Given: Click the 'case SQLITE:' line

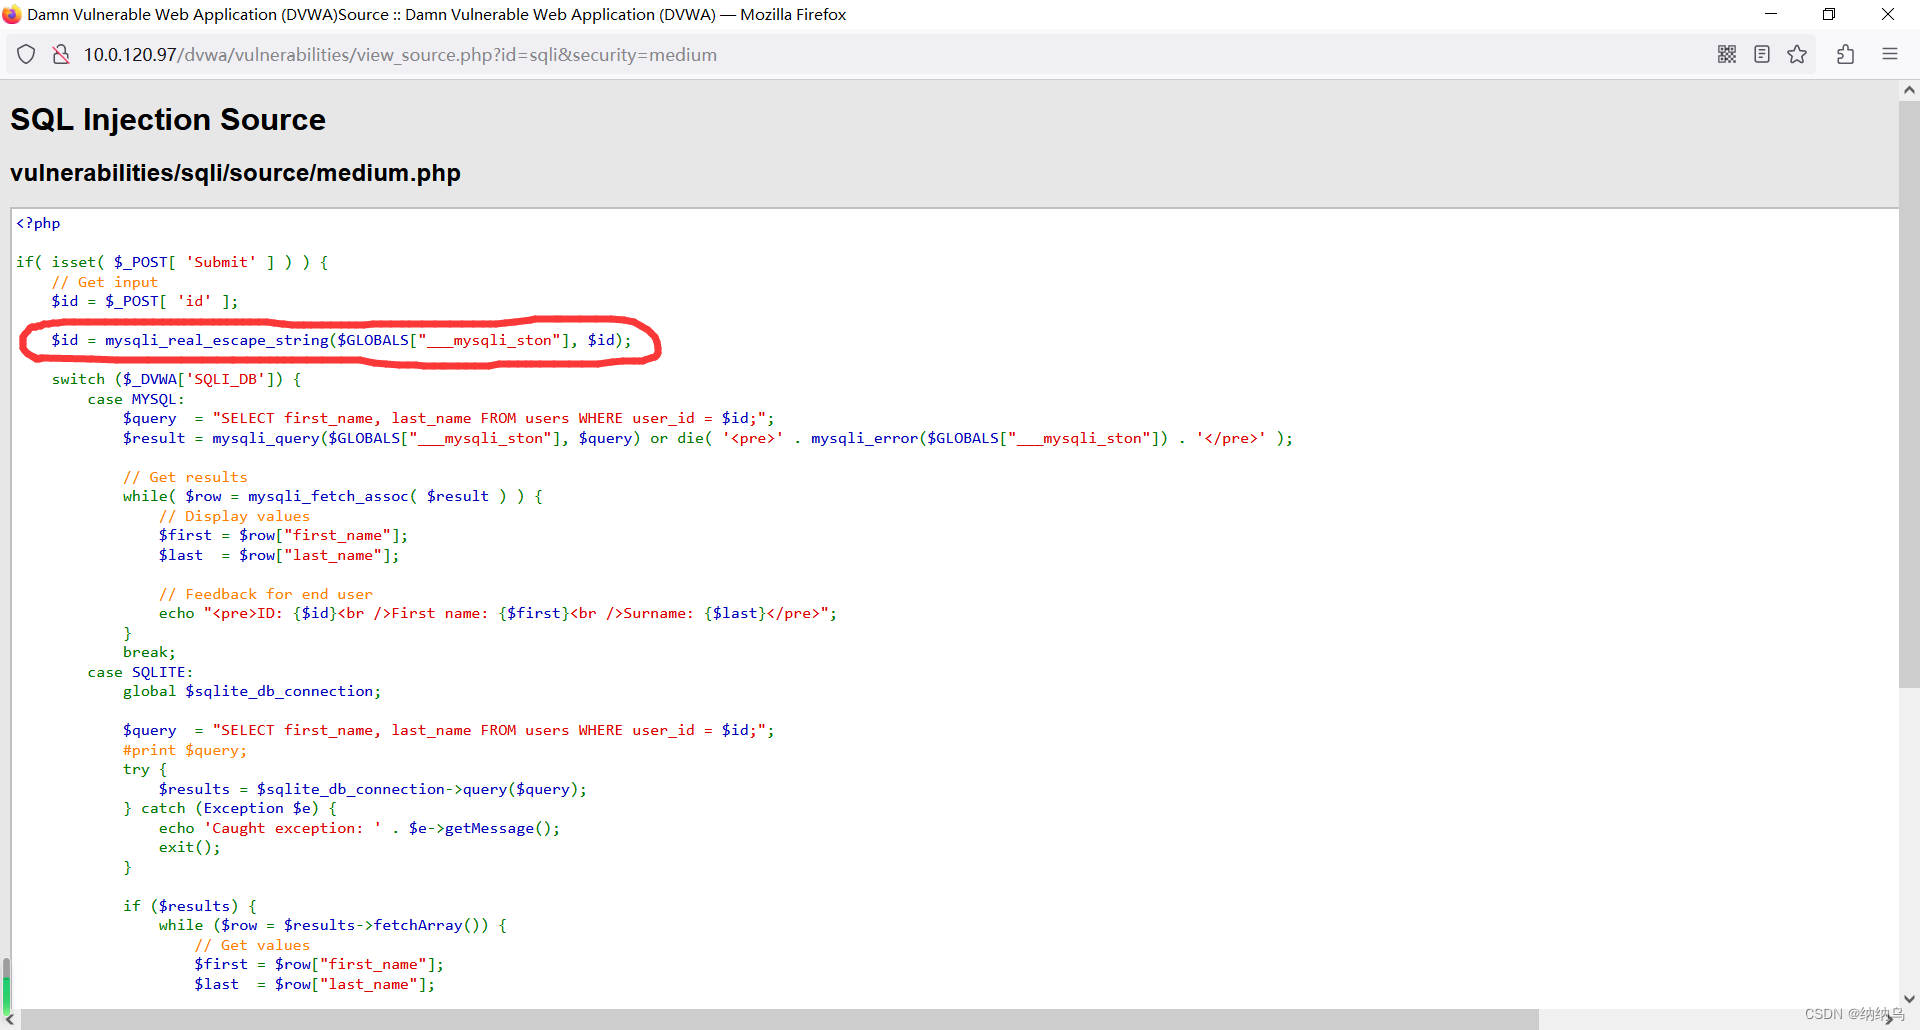Looking at the screenshot, I should tap(140, 672).
